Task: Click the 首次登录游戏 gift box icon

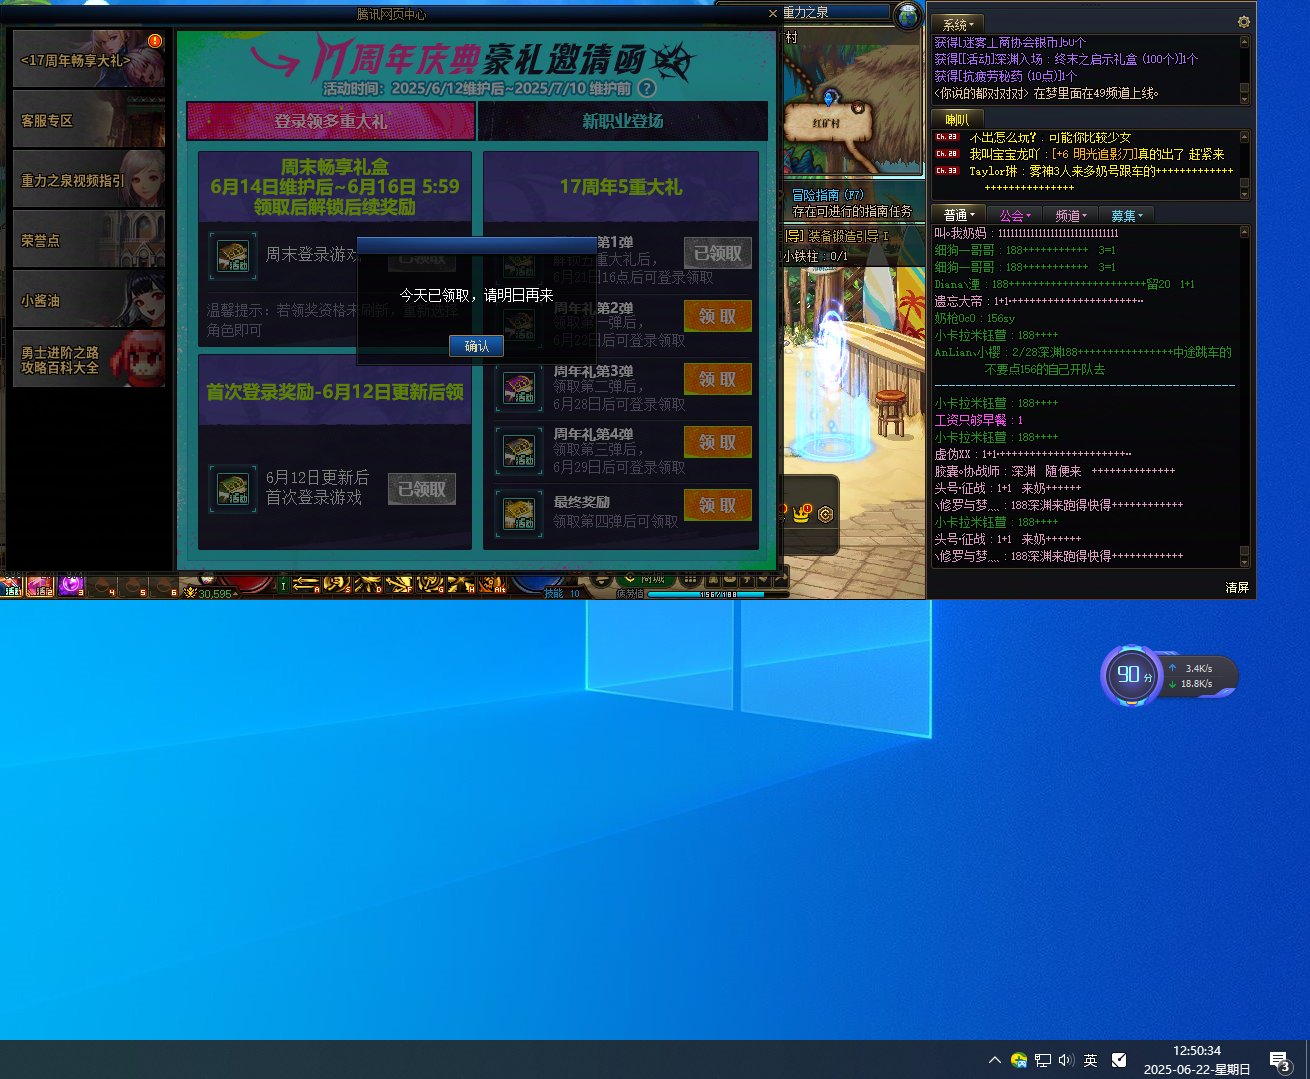Action: tap(233, 489)
